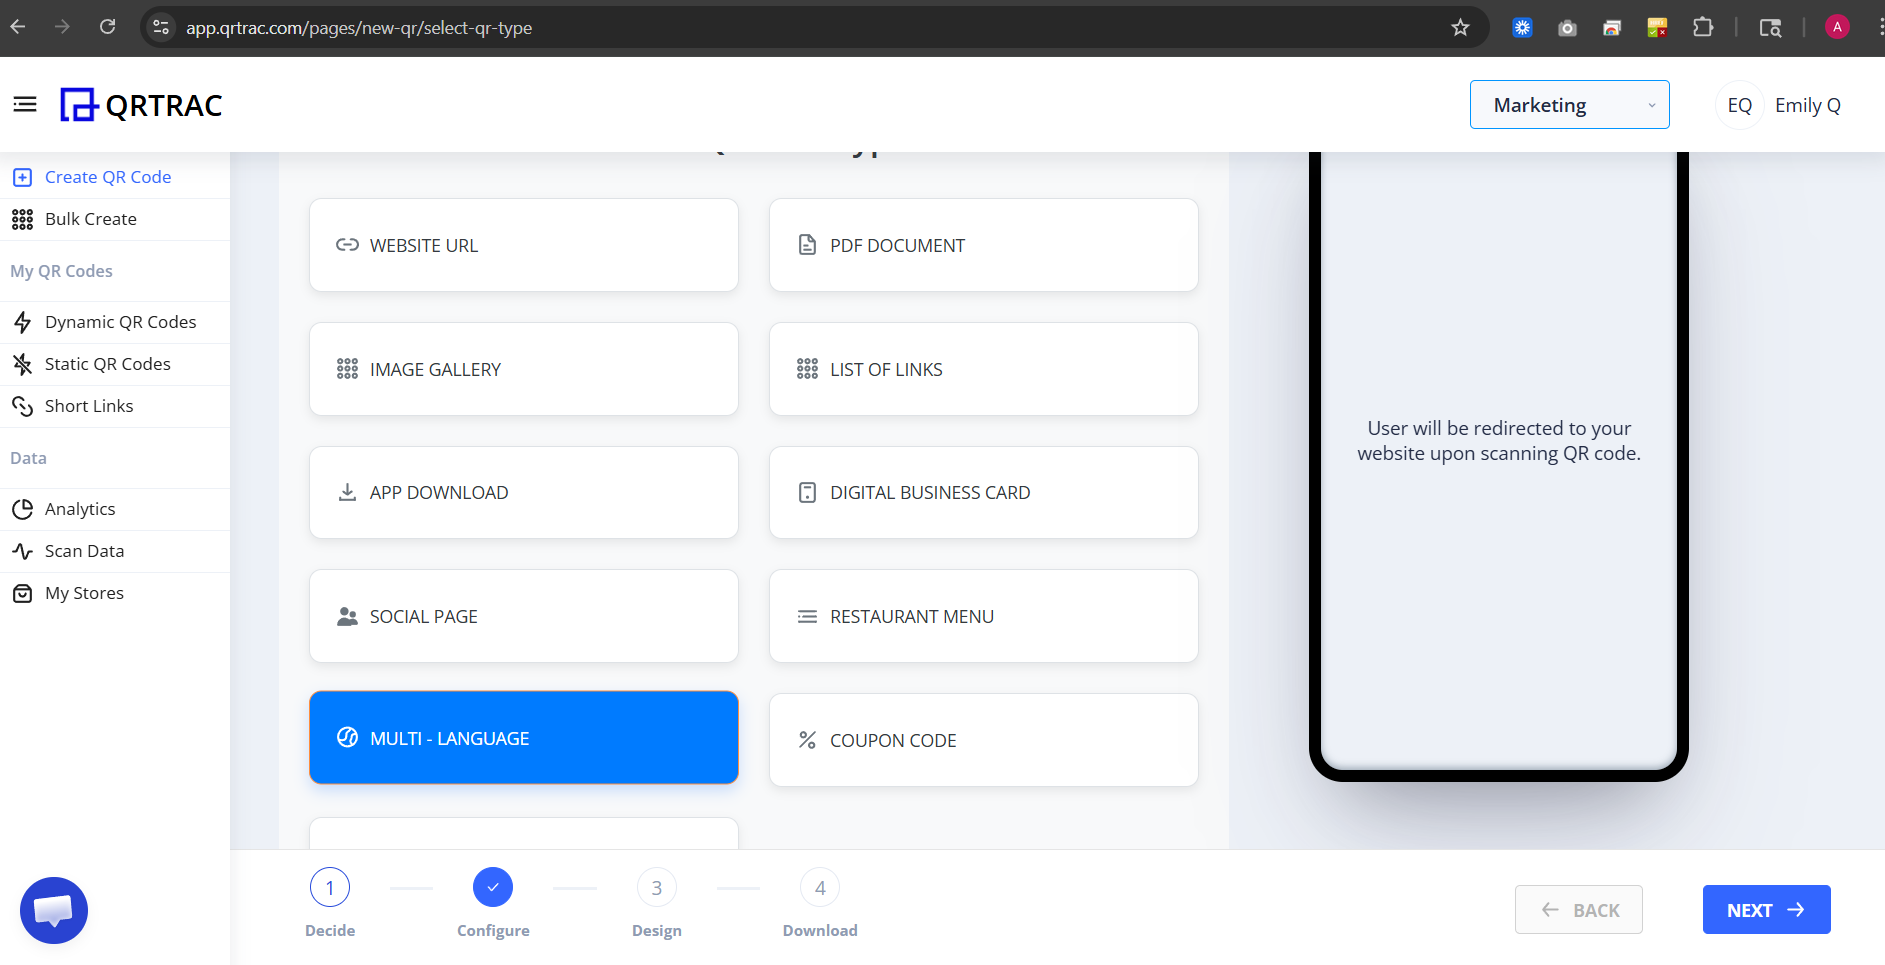Go to the Download step
Image resolution: width=1885 pixels, height=965 pixels.
[819, 887]
